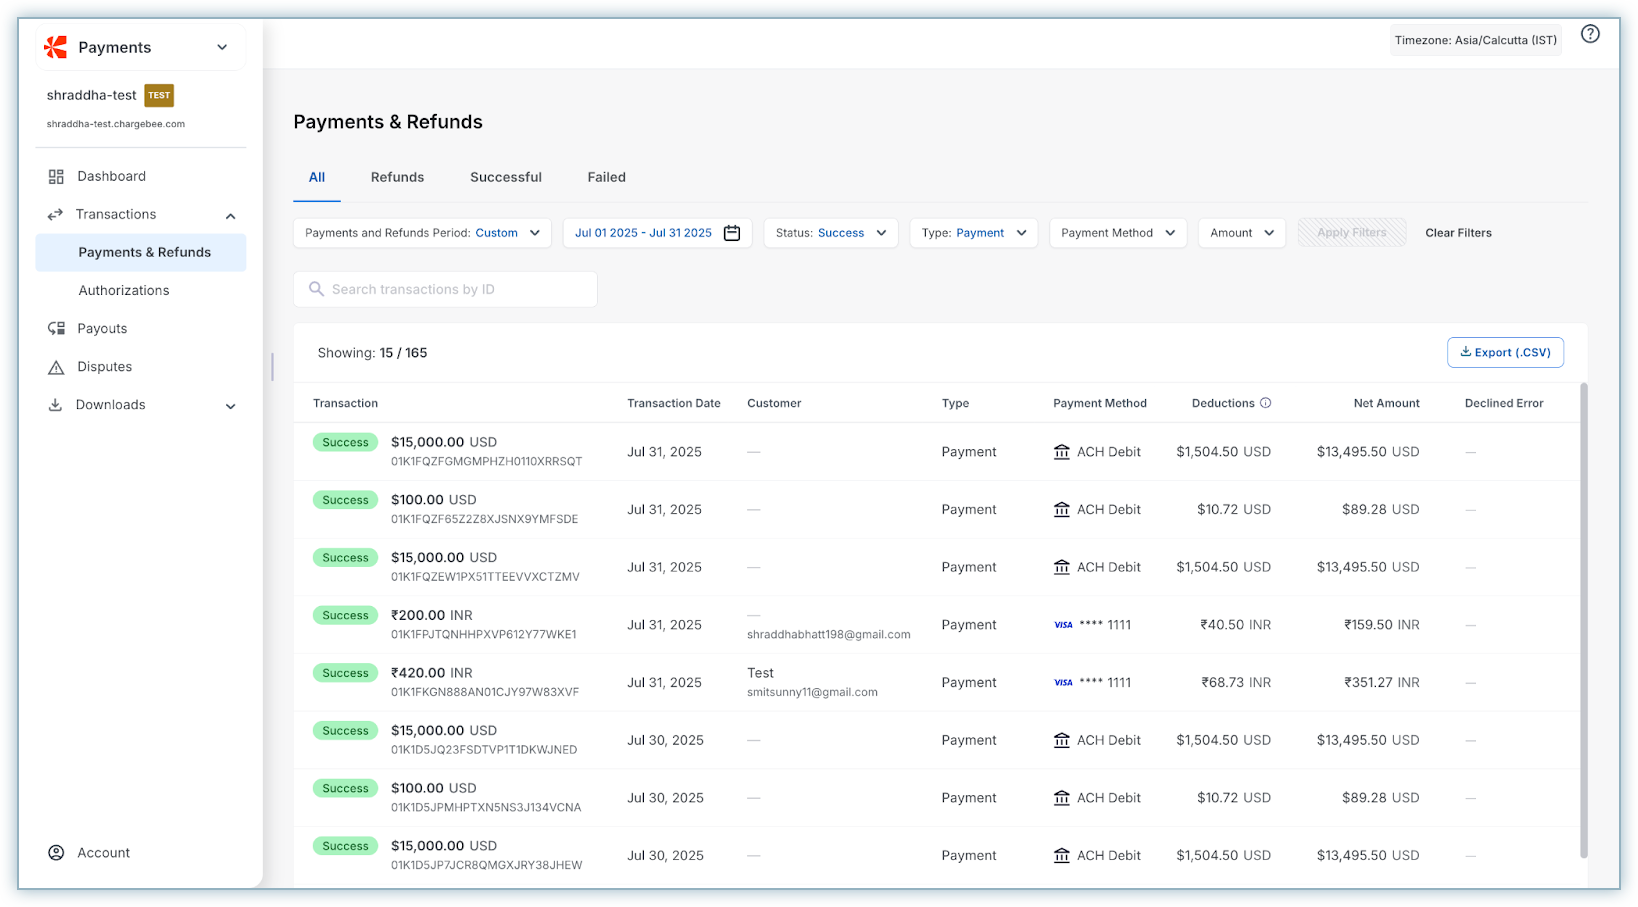Click the Net Amount column header

[1386, 403]
